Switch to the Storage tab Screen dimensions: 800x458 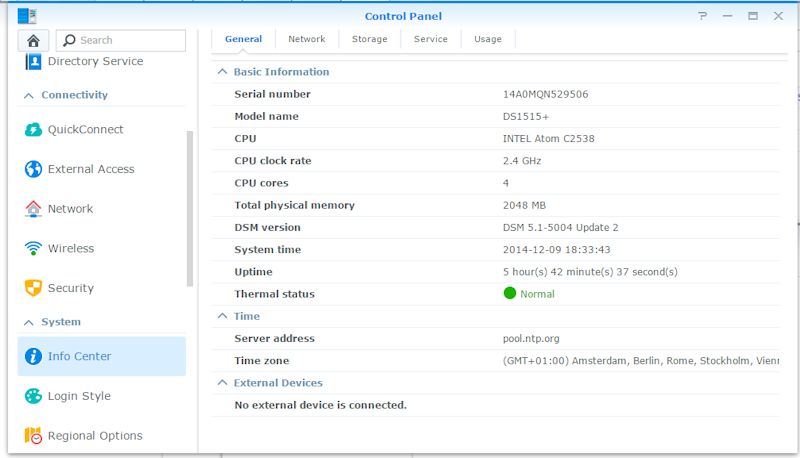point(369,39)
